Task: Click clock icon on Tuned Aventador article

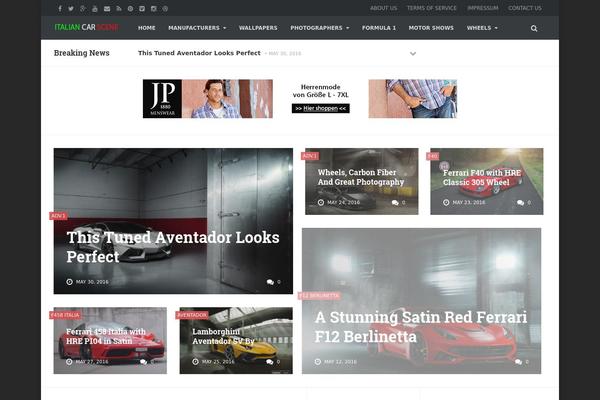Action: pyautogui.click(x=69, y=282)
